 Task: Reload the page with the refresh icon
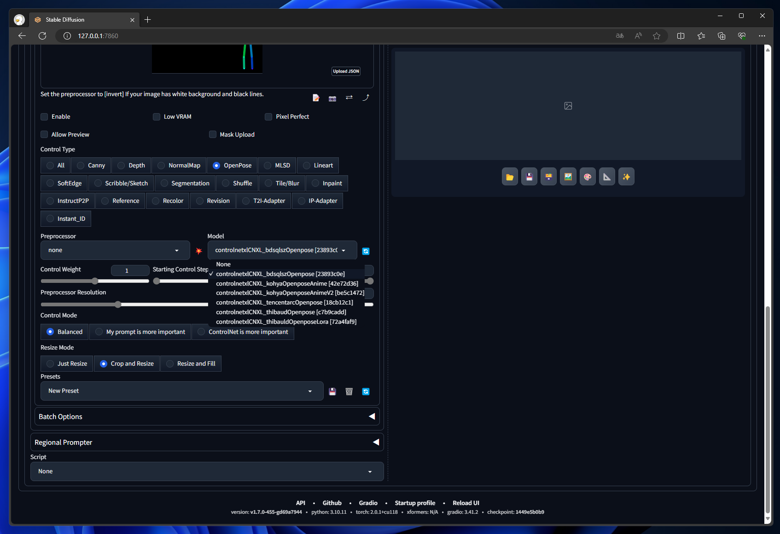pyautogui.click(x=42, y=36)
